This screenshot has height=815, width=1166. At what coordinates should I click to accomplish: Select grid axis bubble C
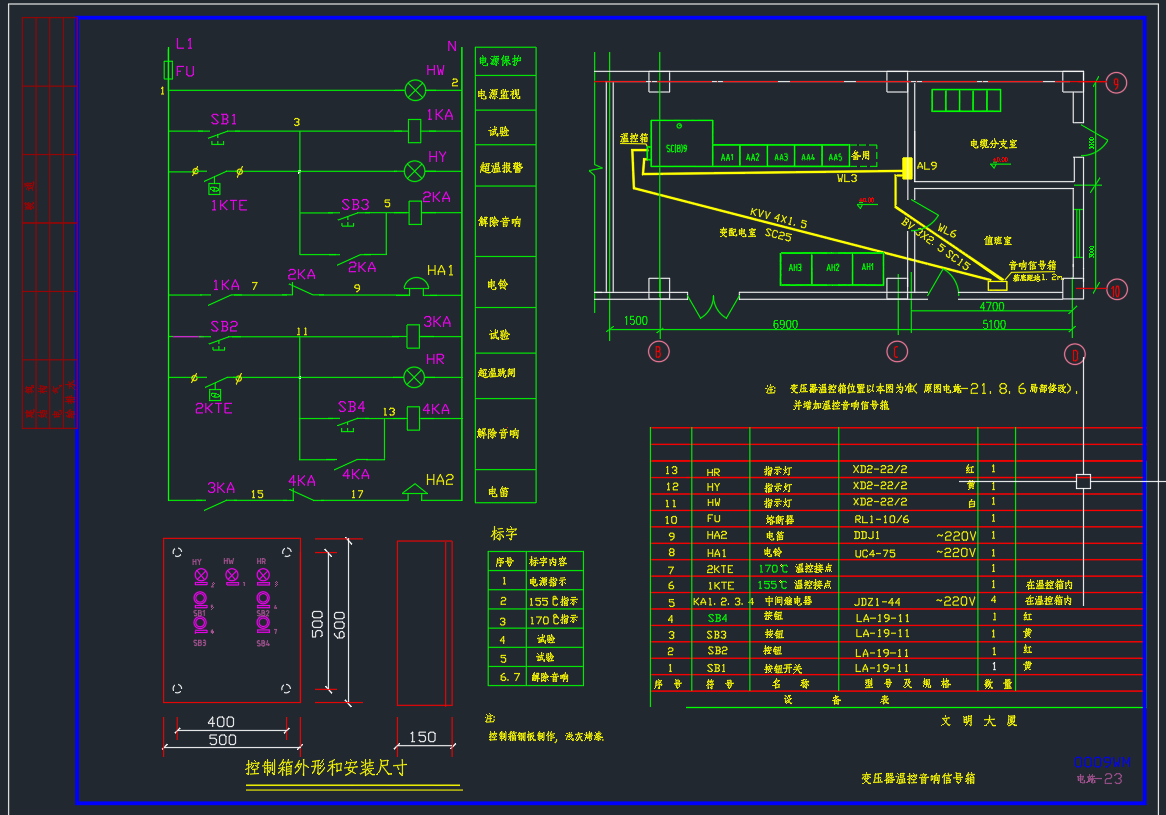click(x=897, y=352)
